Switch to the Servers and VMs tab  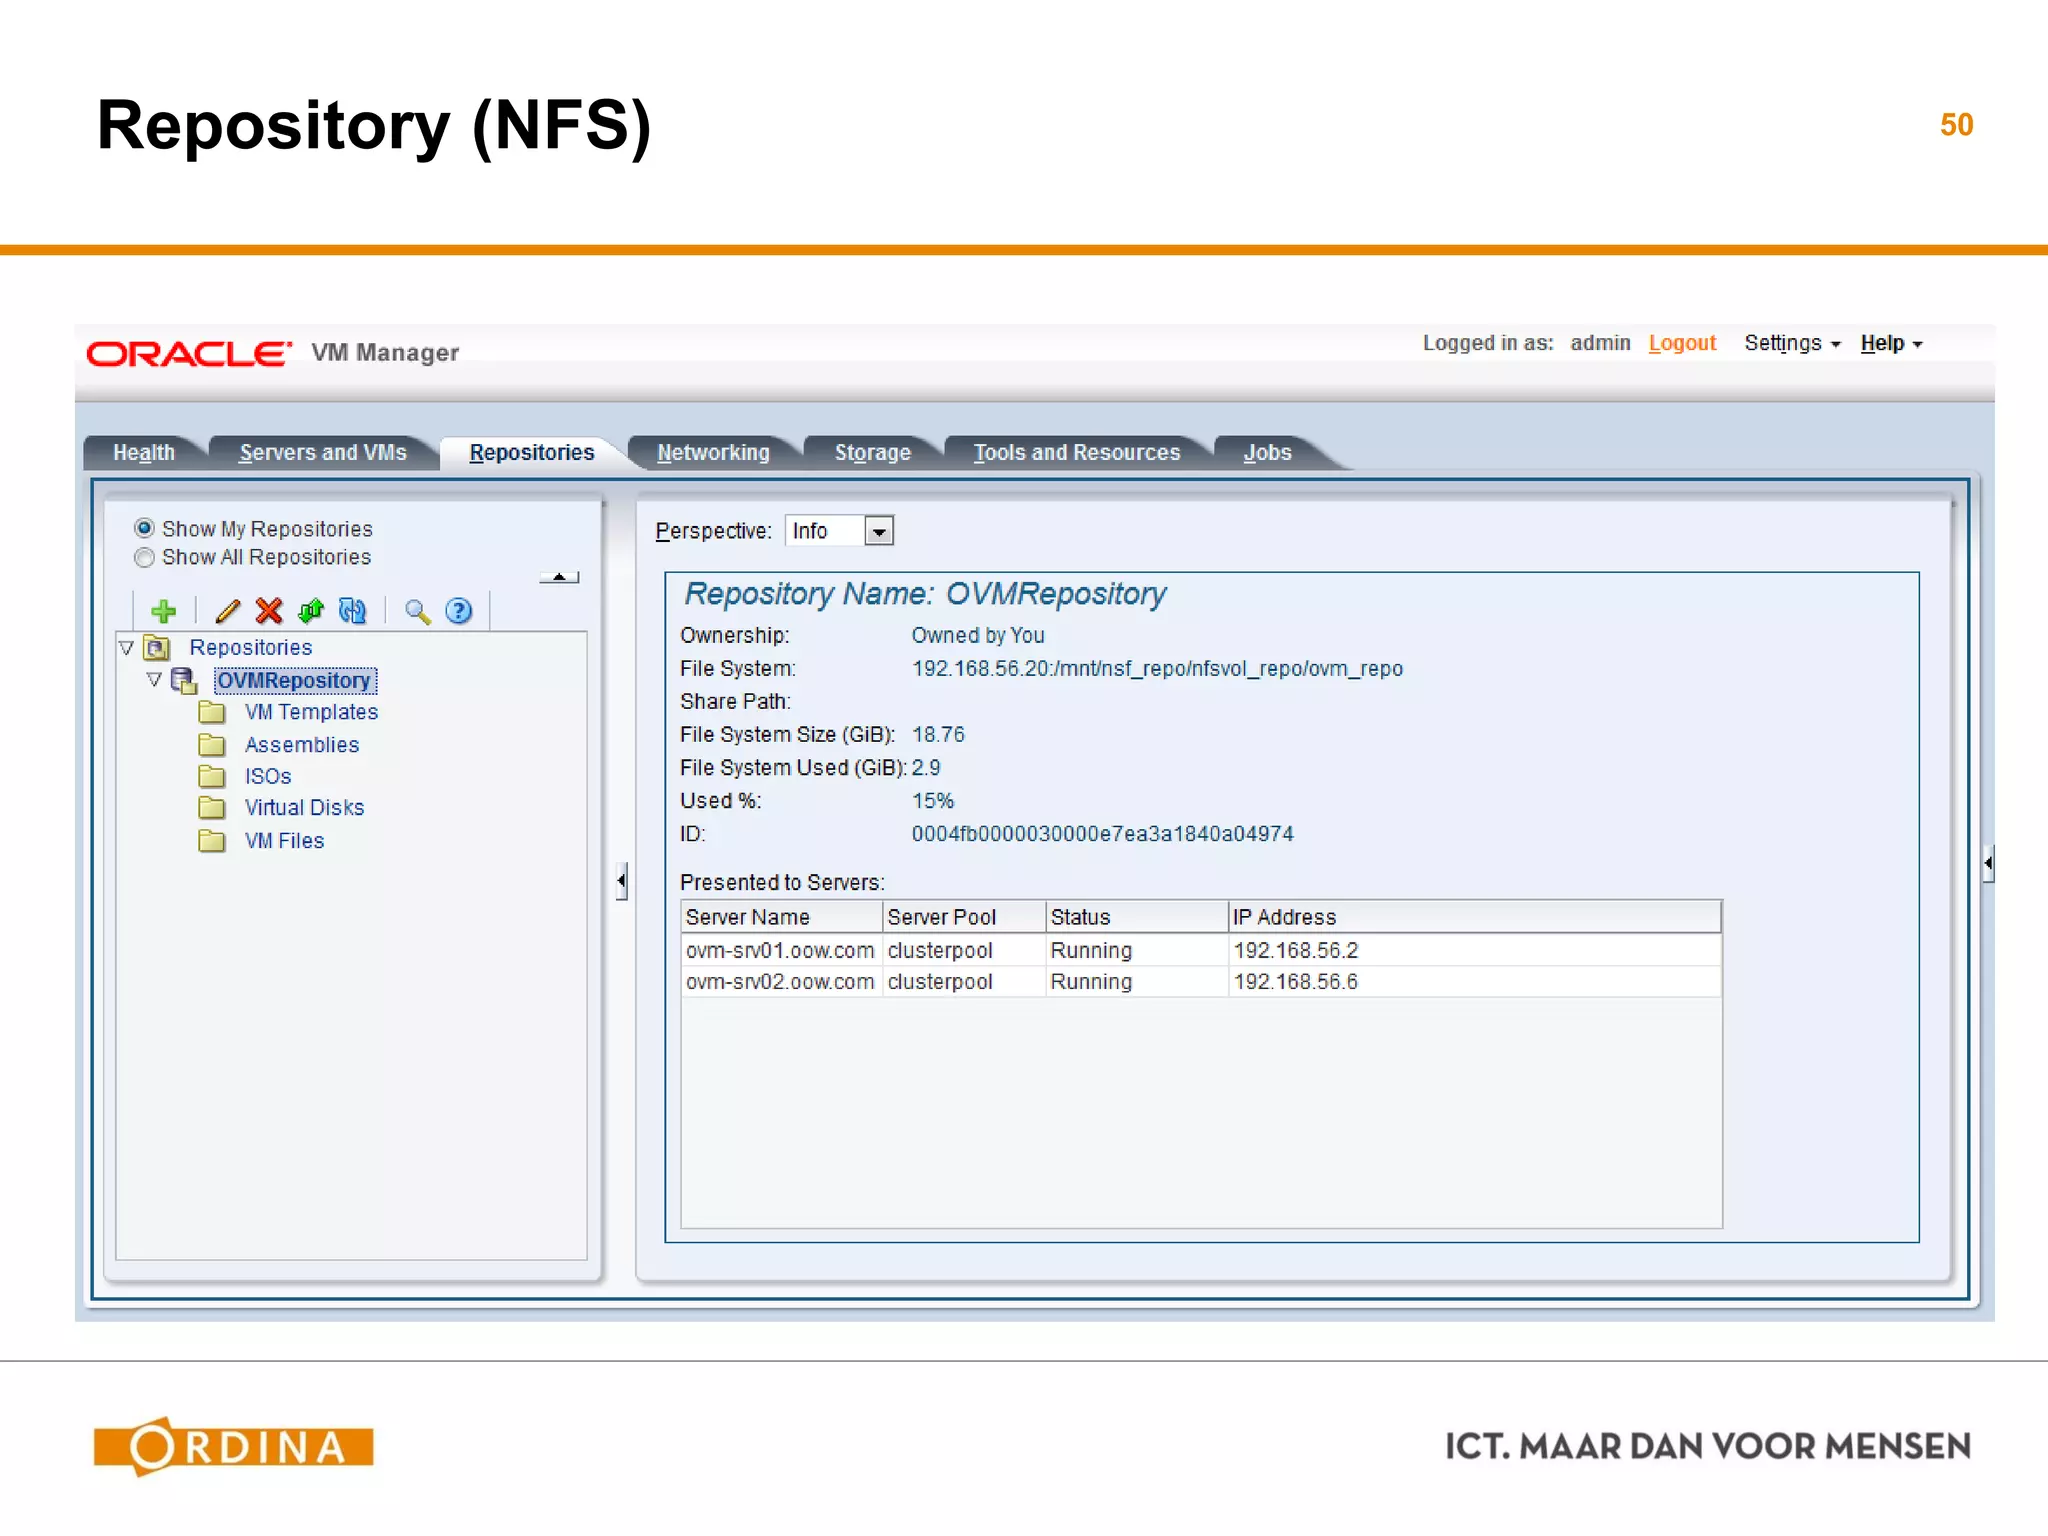pos(323,453)
